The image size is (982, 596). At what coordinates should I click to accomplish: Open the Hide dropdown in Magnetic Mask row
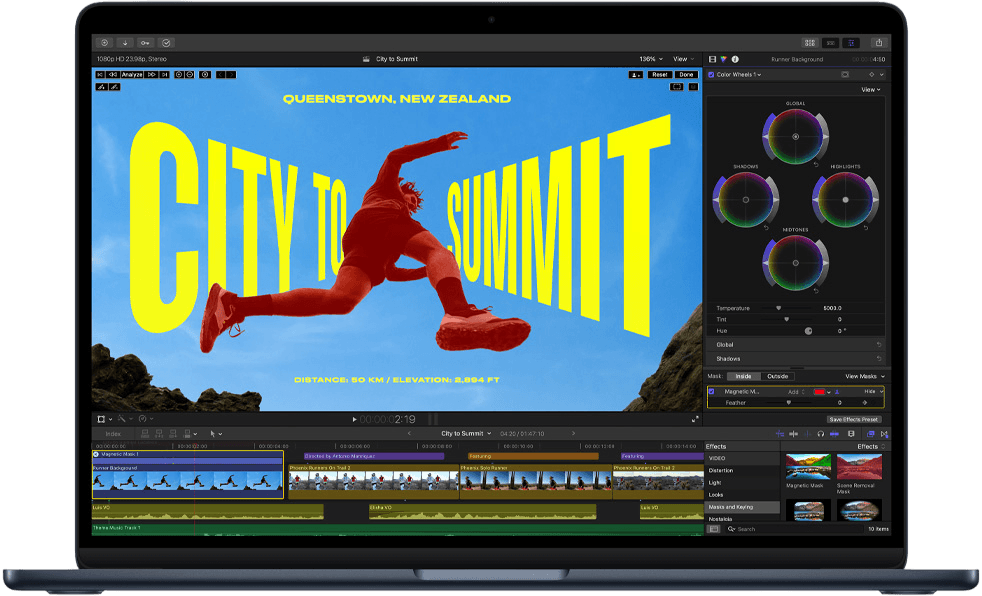(x=874, y=391)
